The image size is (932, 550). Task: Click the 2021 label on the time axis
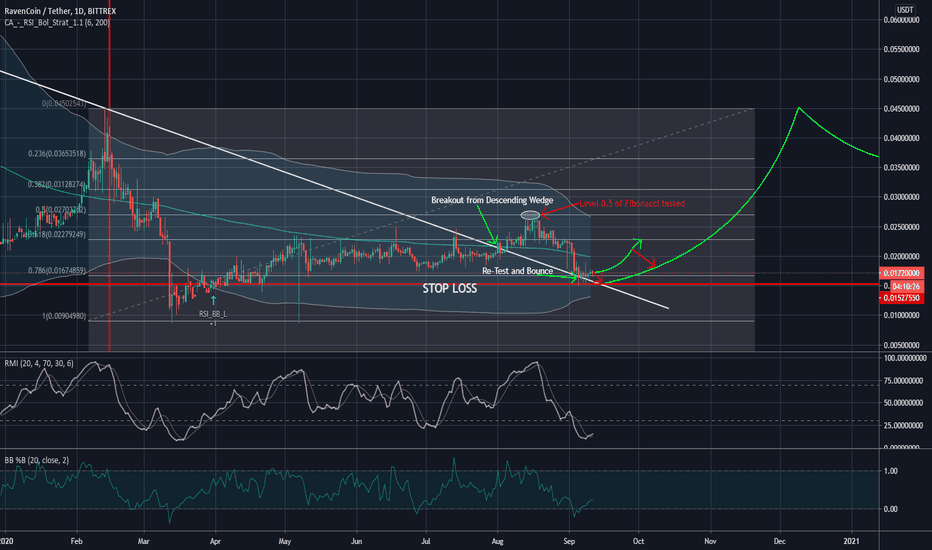(x=852, y=542)
